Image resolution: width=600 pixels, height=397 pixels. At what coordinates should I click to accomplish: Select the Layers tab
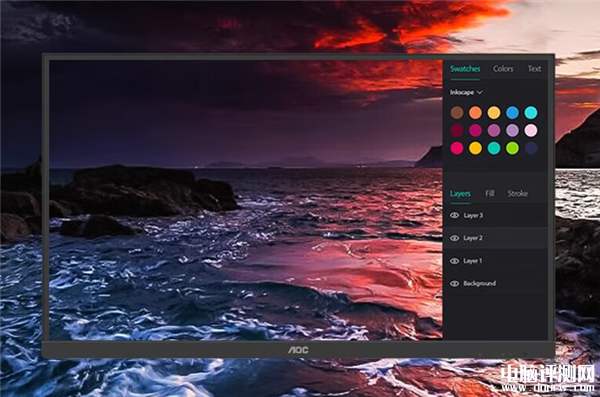(460, 194)
